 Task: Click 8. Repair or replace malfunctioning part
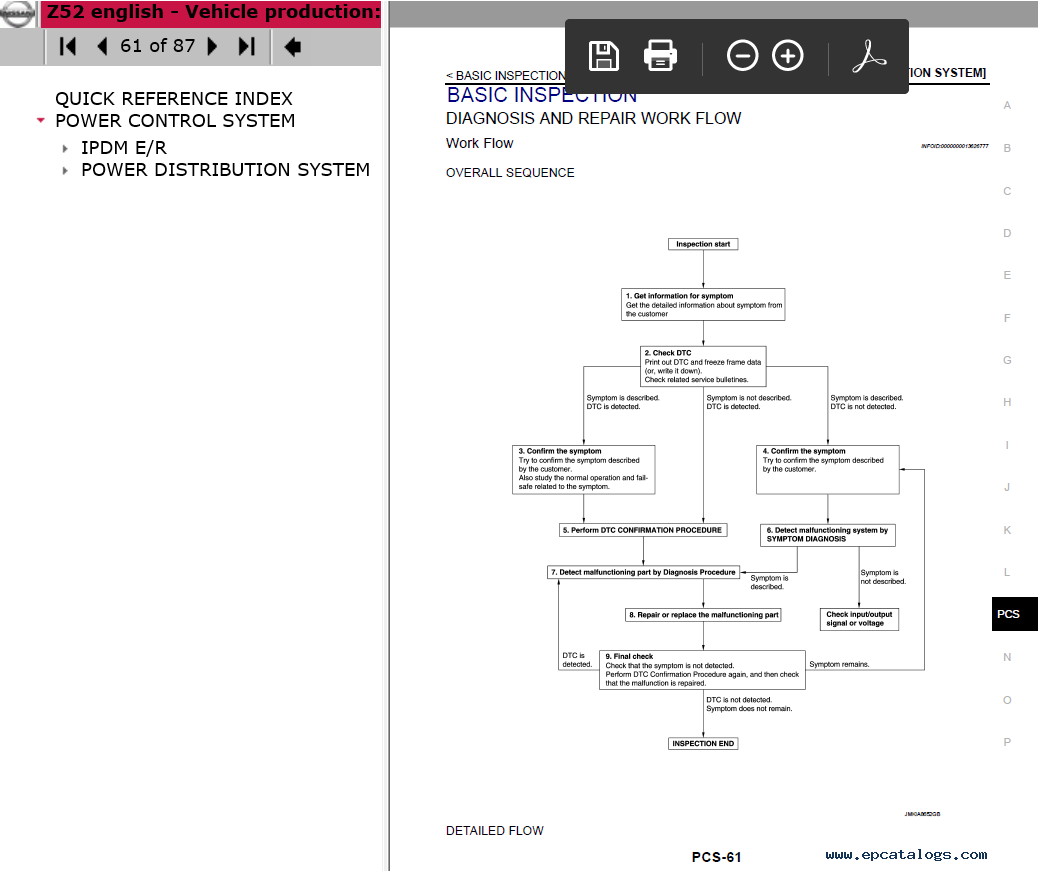pyautogui.click(x=703, y=615)
